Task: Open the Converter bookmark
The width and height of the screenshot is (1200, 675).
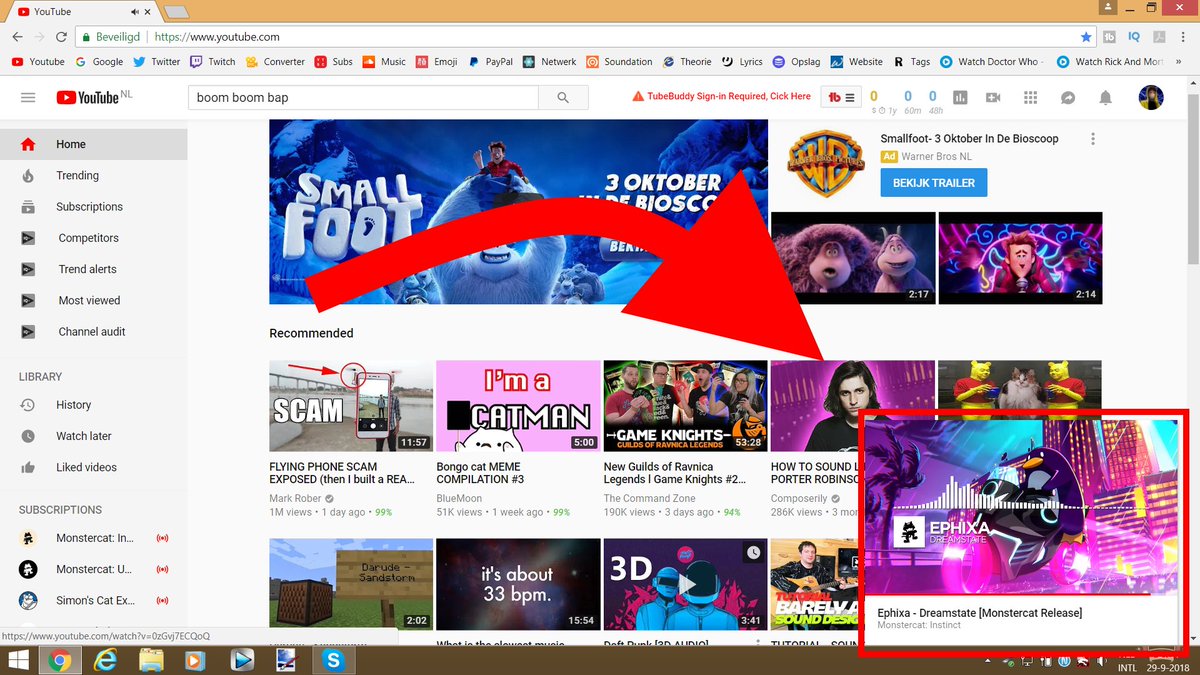Action: click(x=275, y=61)
